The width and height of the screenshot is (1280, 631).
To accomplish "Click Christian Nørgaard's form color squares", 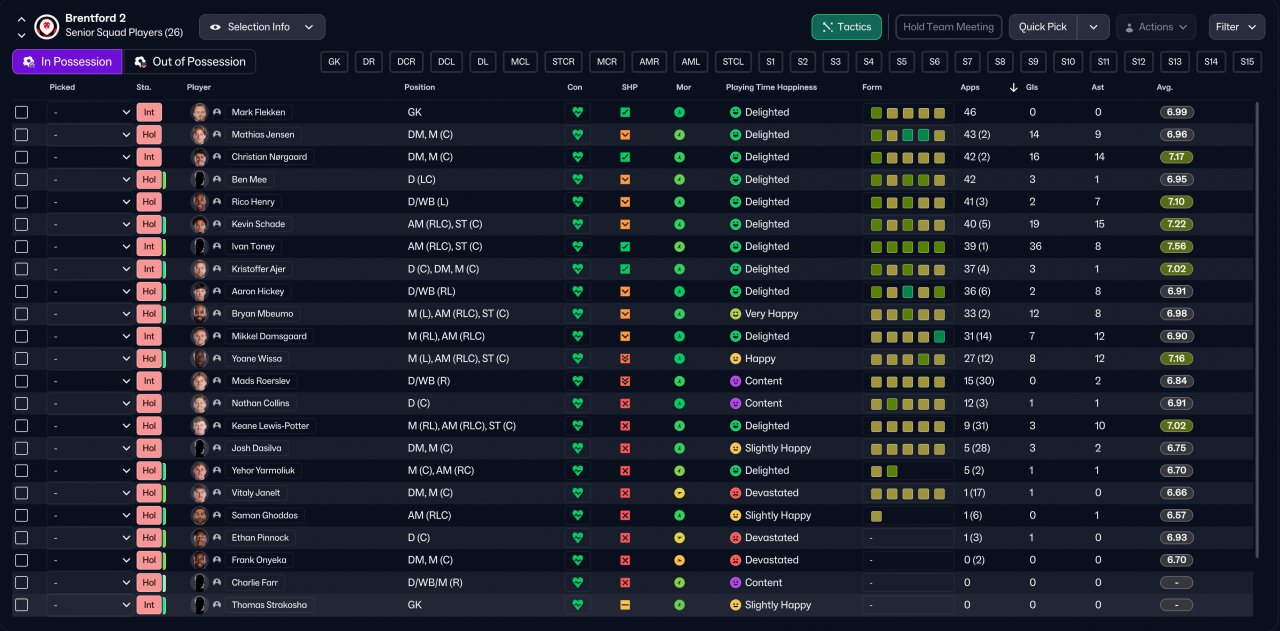I will click(907, 157).
